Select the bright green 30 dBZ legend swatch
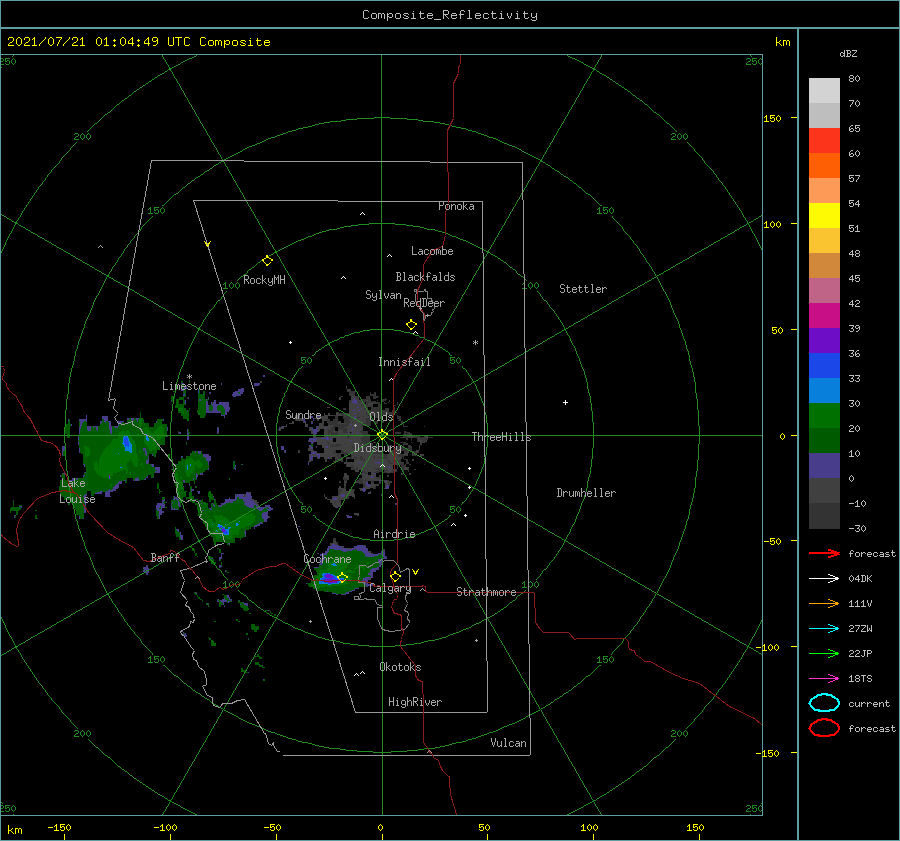 pyautogui.click(x=824, y=415)
